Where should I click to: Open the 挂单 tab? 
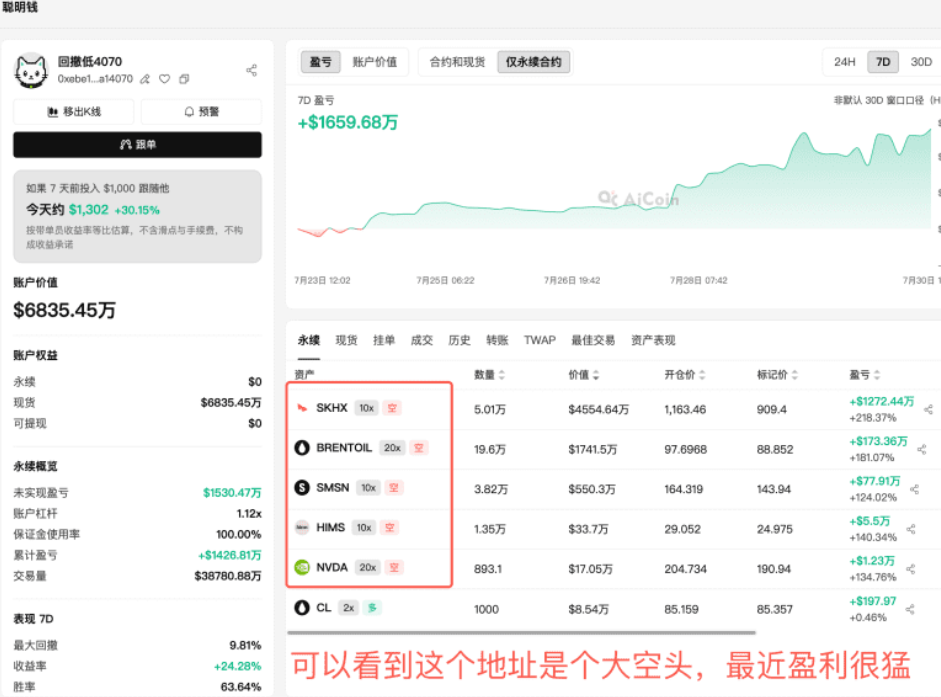pyautogui.click(x=384, y=340)
